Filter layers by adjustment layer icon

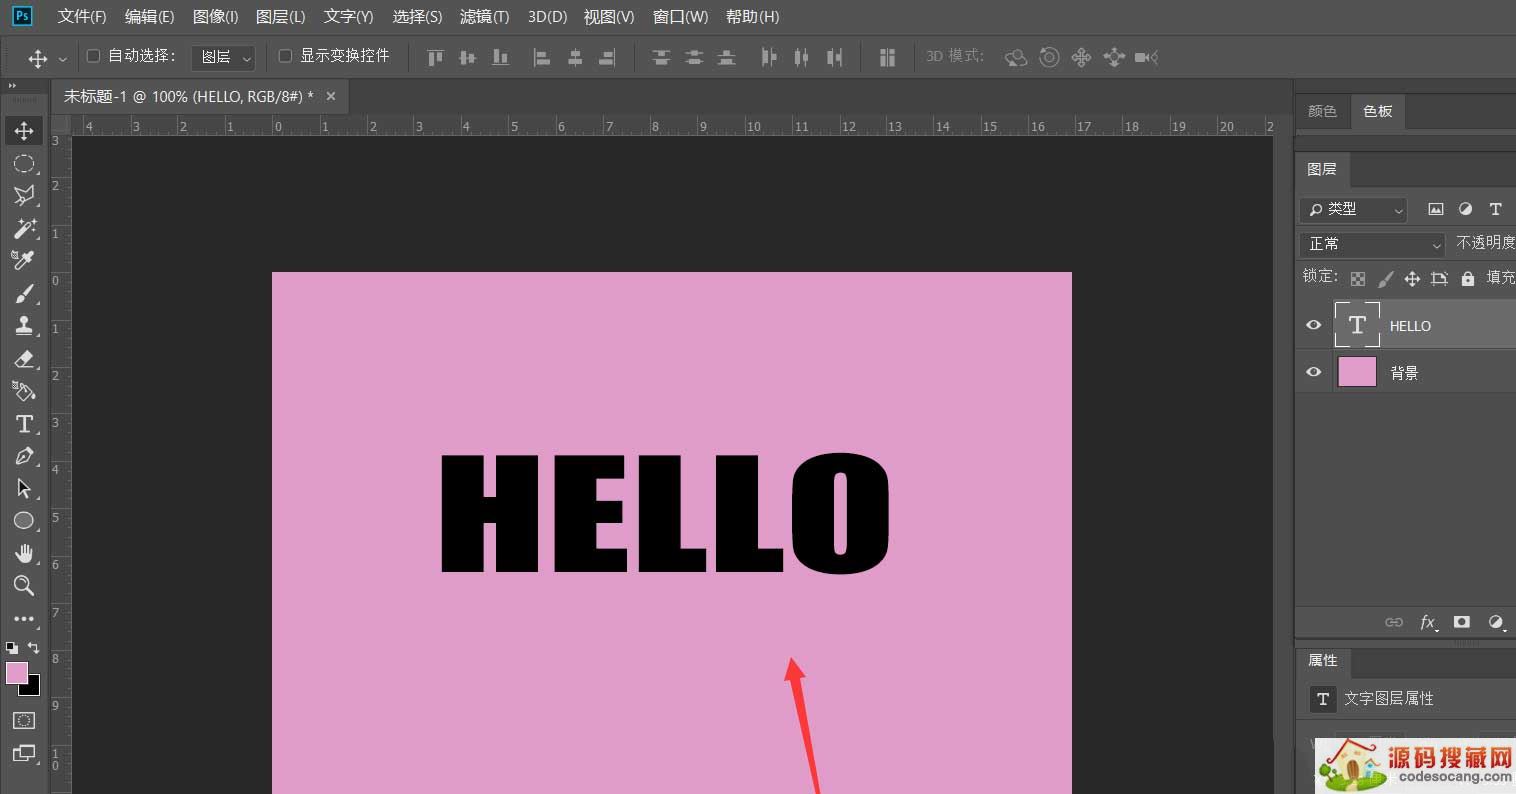(x=1466, y=209)
